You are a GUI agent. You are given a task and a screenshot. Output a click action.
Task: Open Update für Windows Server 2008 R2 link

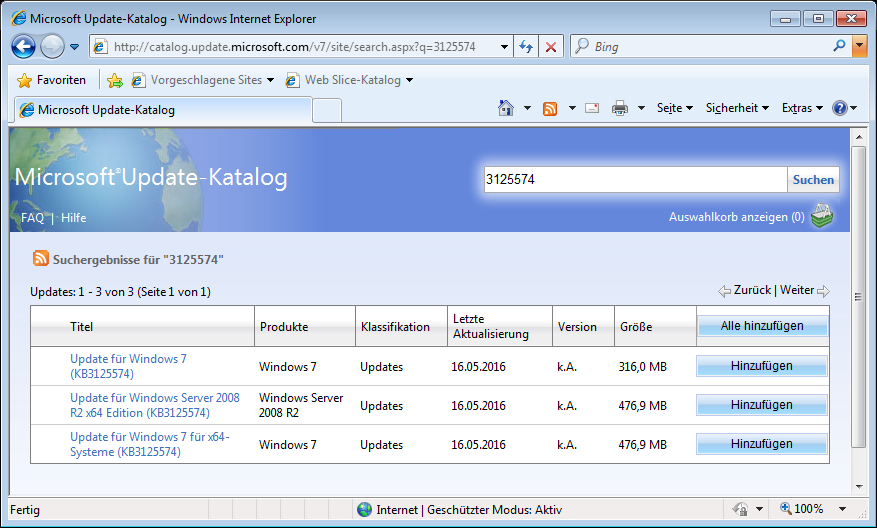coord(155,406)
